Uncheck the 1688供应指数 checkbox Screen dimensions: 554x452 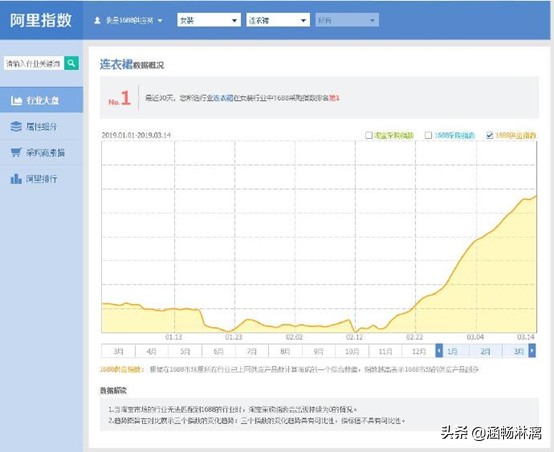pos(489,135)
